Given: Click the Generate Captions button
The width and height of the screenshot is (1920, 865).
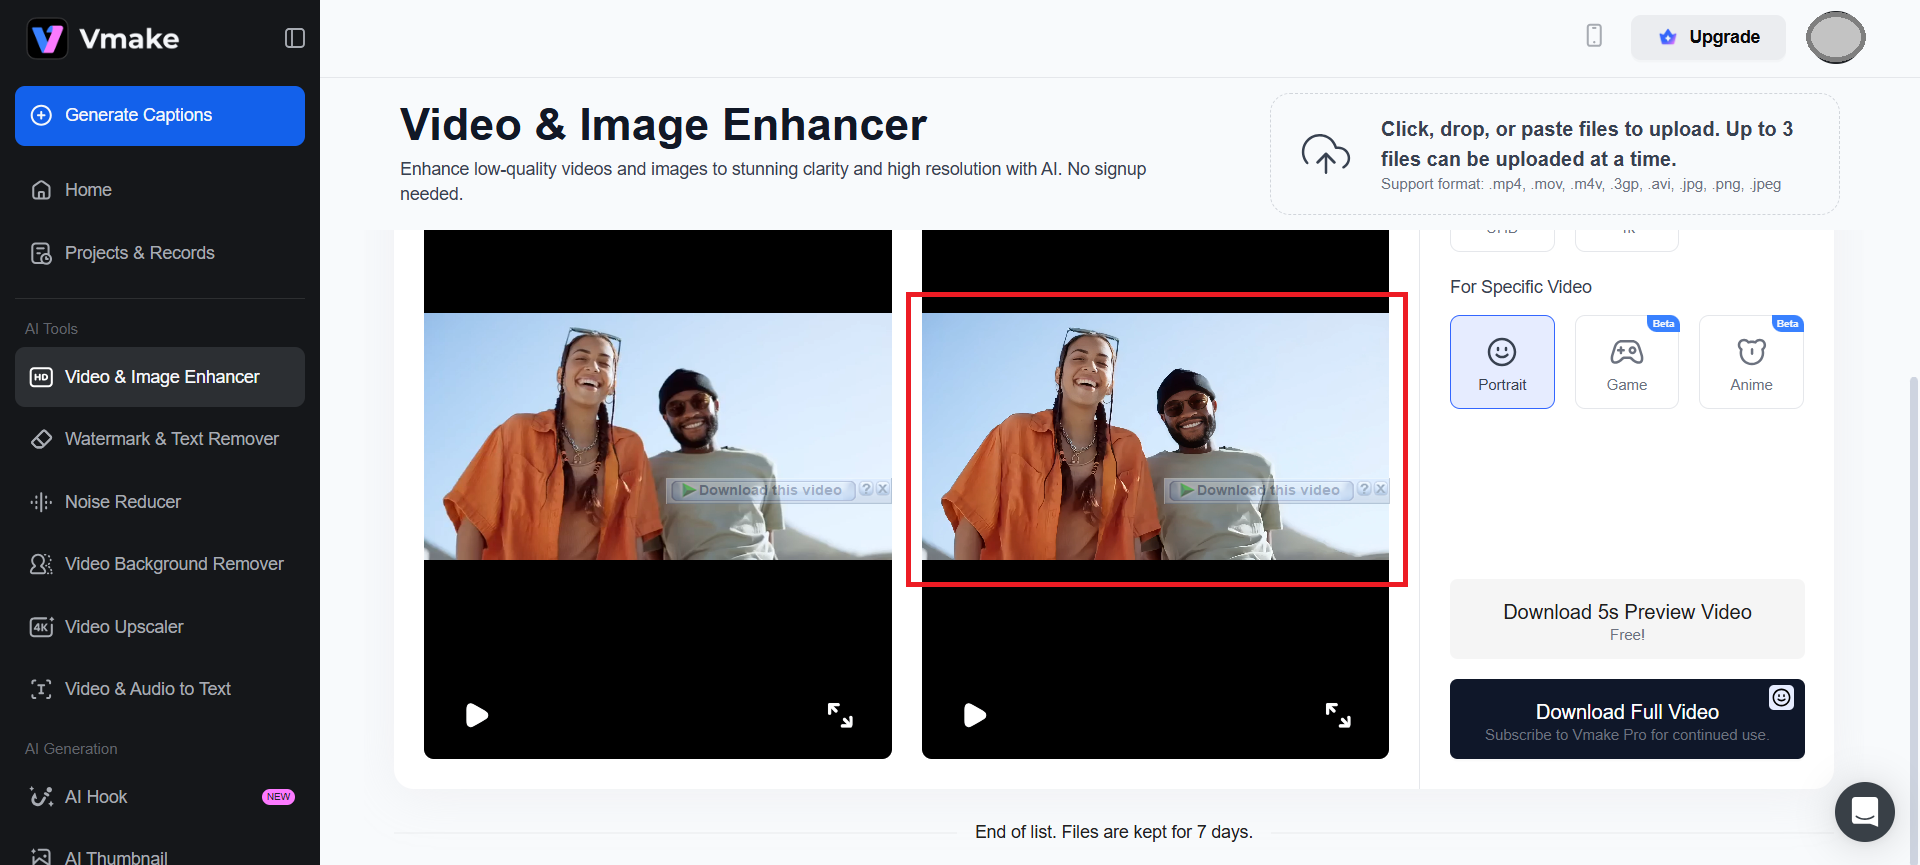Looking at the screenshot, I should (160, 116).
